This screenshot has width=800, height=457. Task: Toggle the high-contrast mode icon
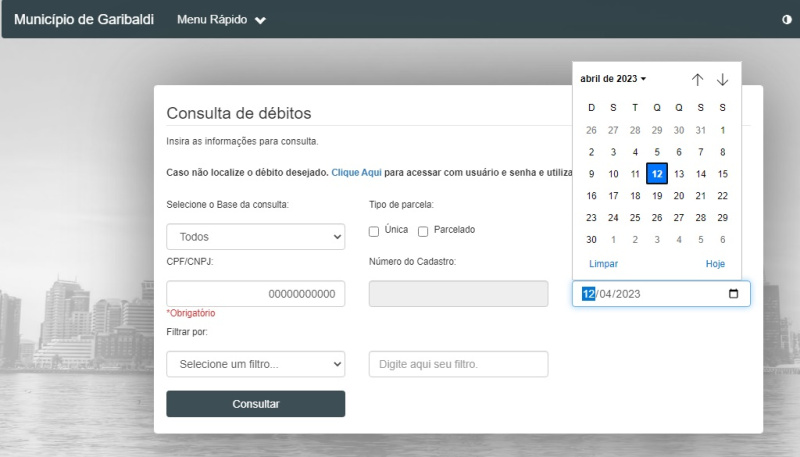tap(787, 19)
